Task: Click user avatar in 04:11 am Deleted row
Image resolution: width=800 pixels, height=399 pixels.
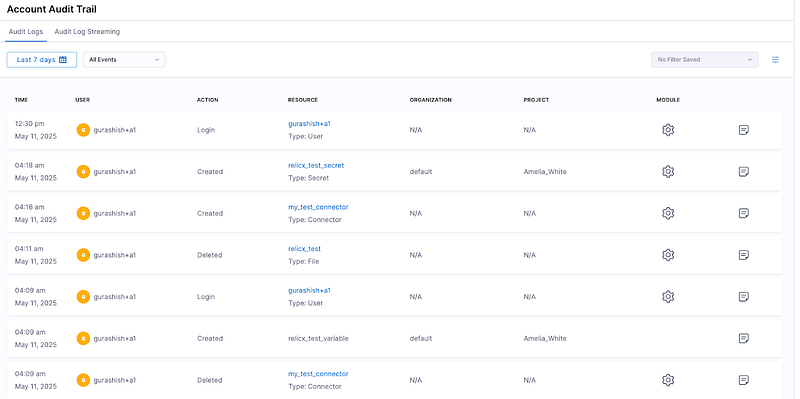Action: click(83, 255)
